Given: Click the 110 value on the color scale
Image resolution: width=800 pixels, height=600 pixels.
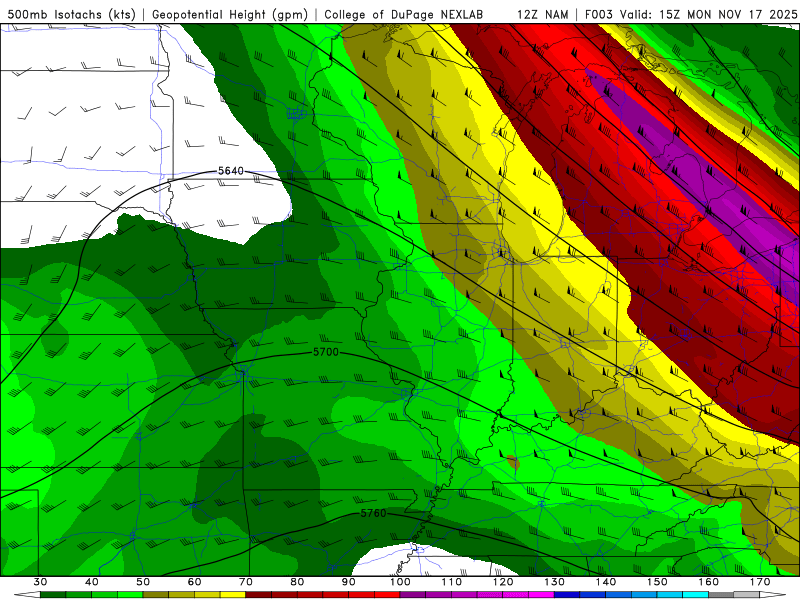Looking at the screenshot, I should [x=452, y=582].
